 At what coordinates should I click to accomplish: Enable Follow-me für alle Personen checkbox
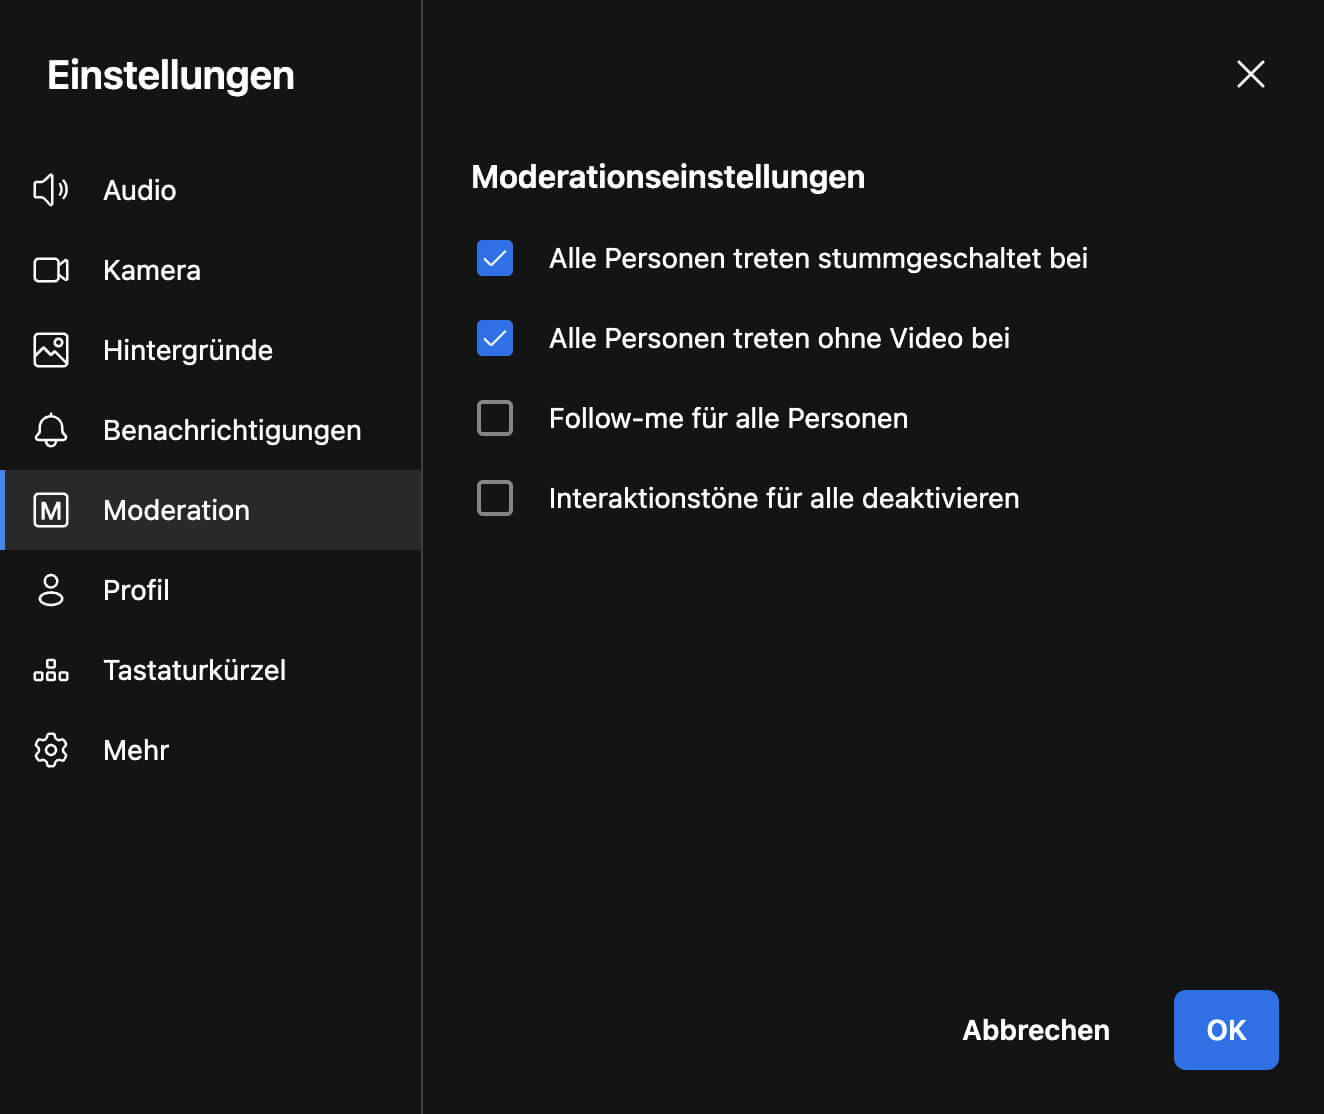(x=495, y=418)
